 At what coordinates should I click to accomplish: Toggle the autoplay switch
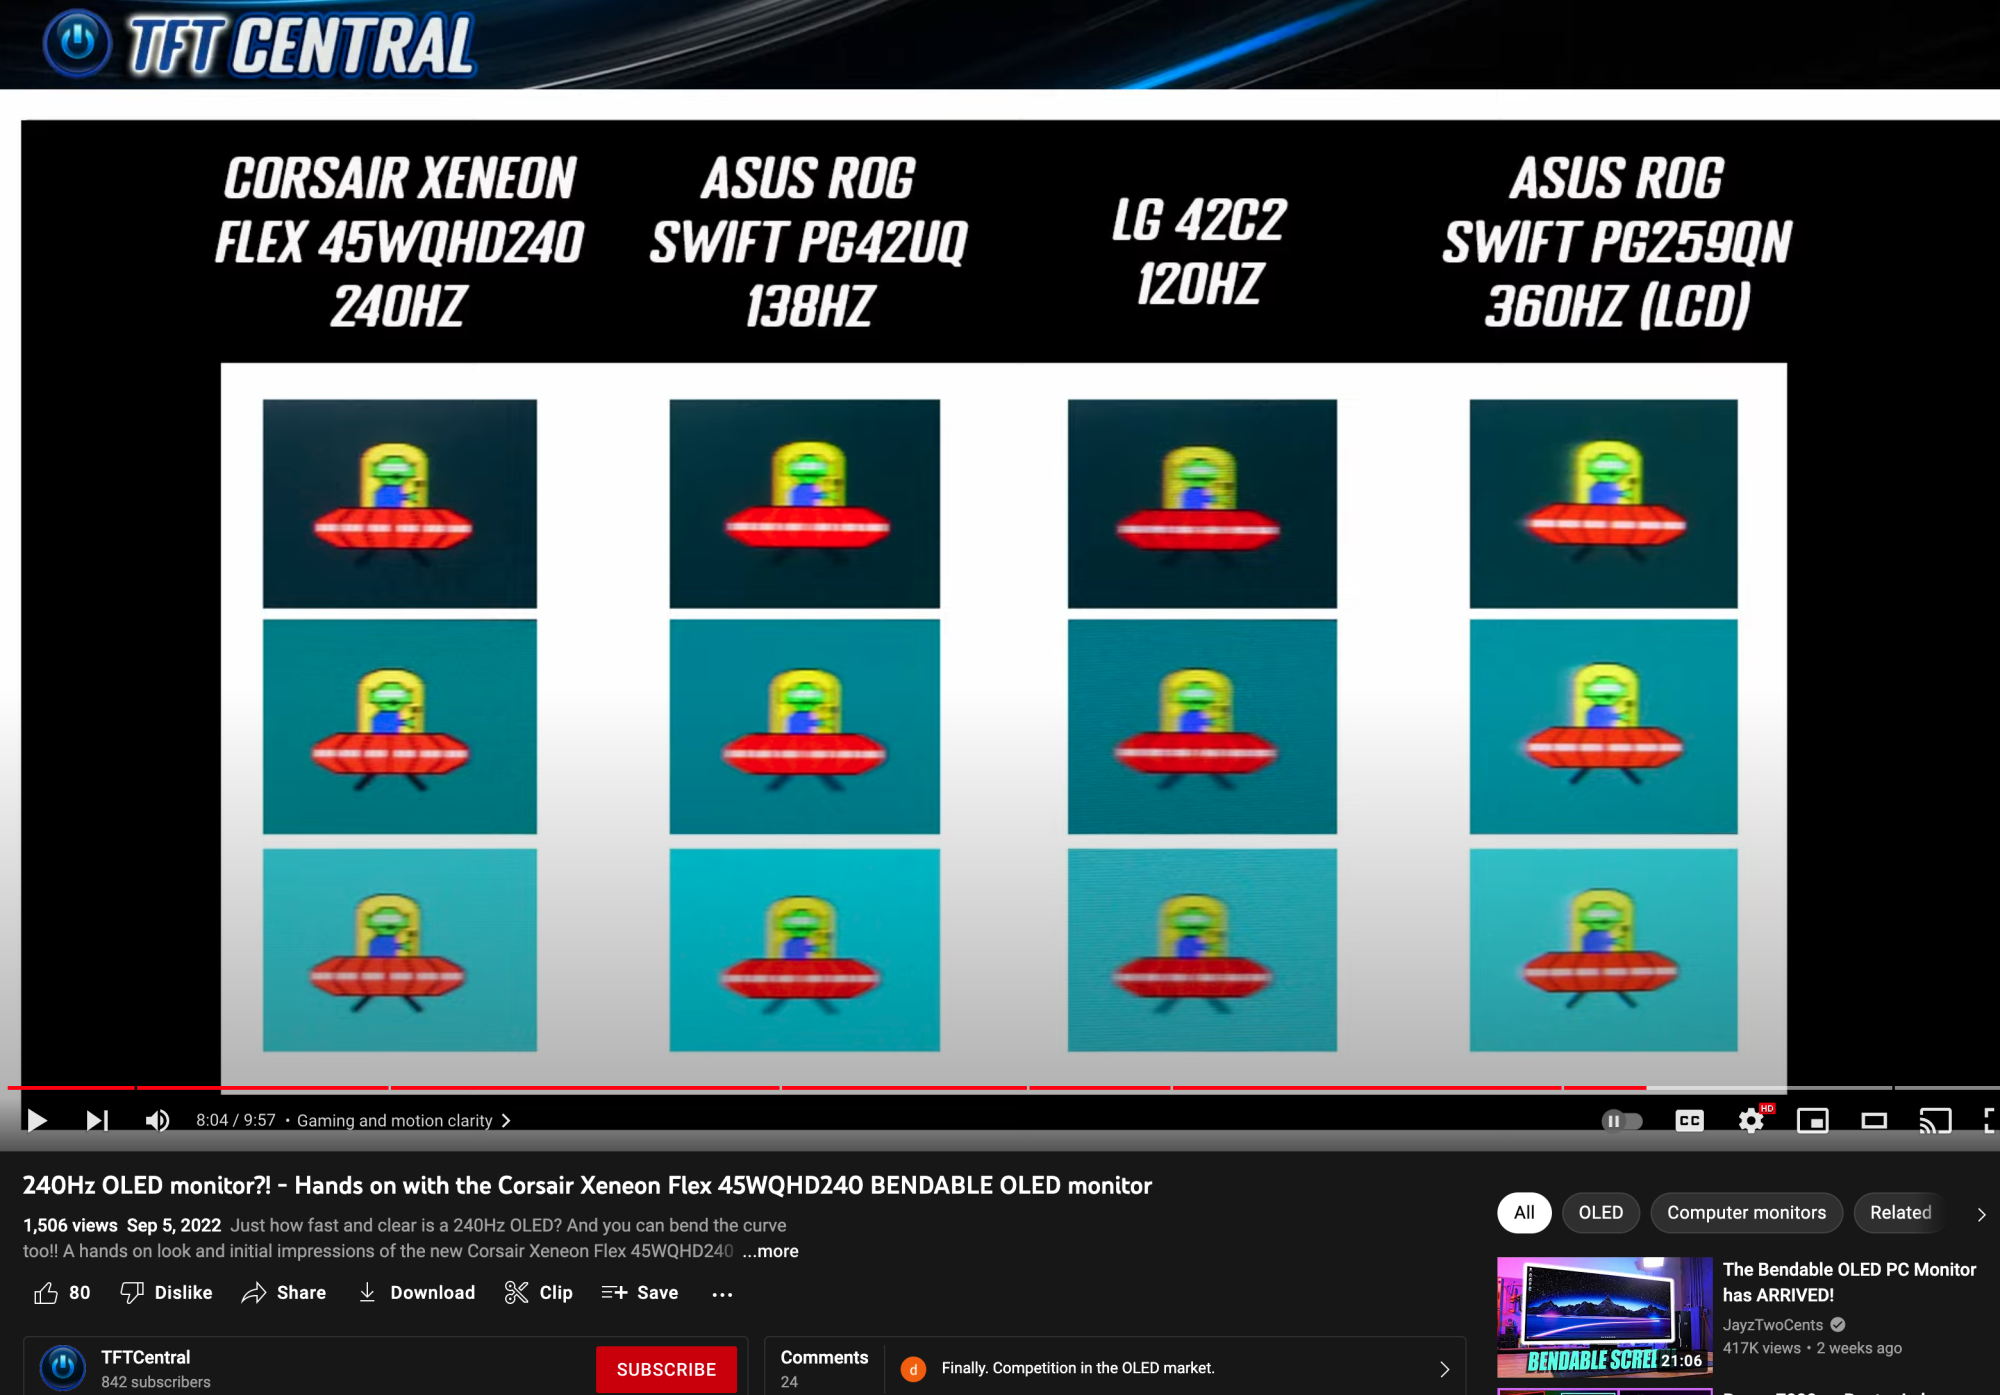click(1621, 1121)
